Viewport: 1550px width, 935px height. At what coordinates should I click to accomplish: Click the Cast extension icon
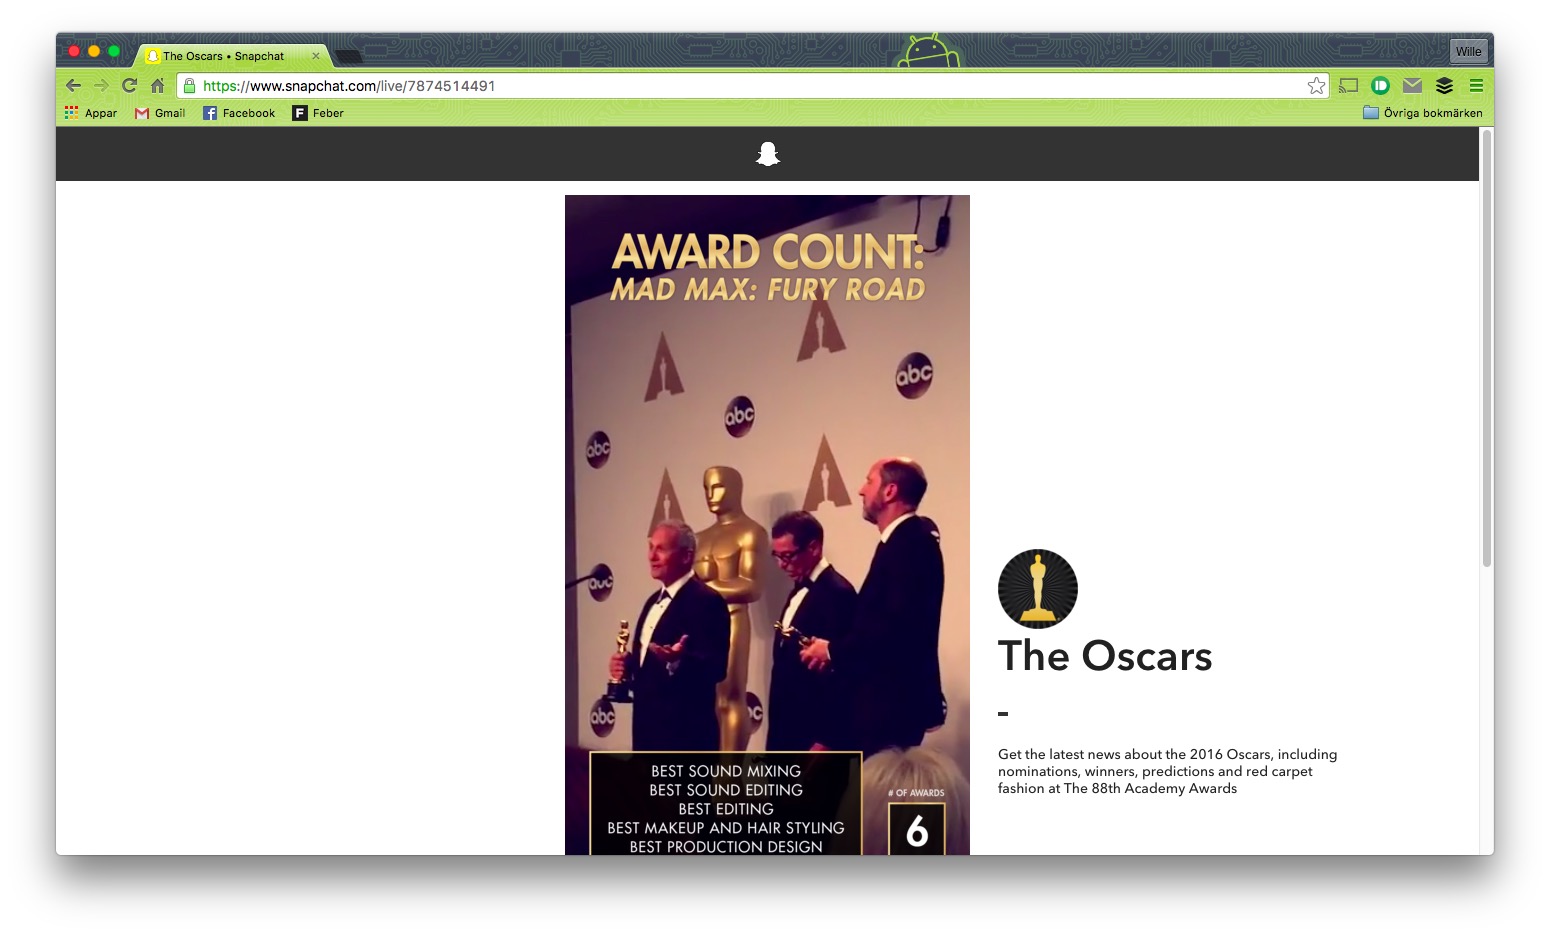click(1349, 86)
